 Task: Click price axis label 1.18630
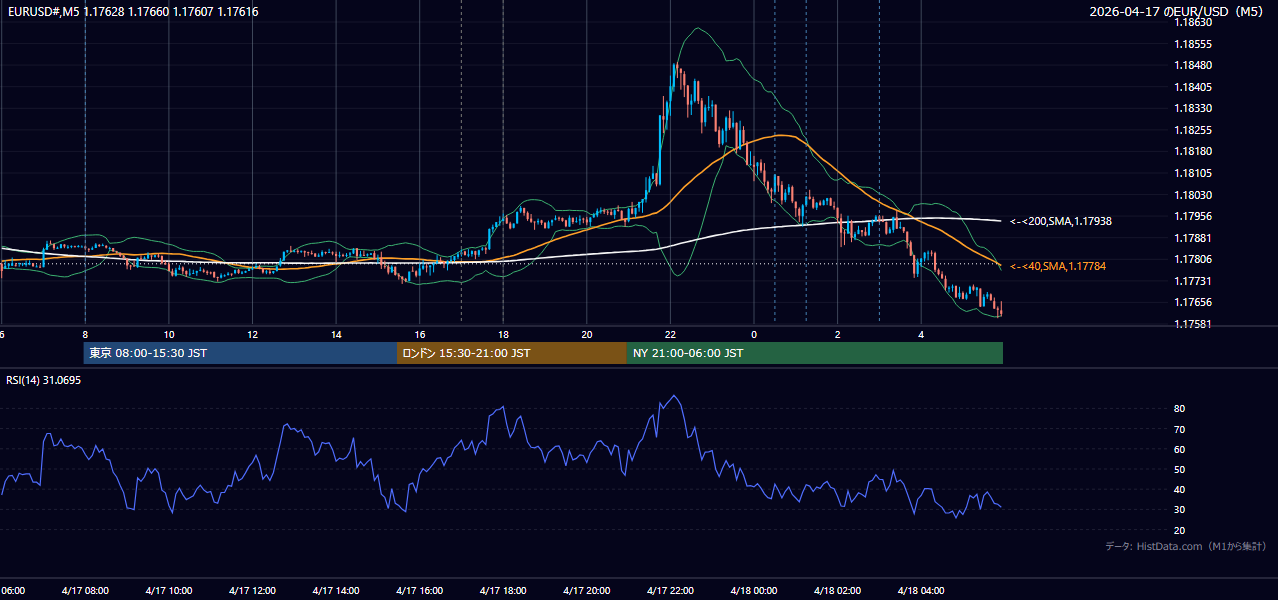(1193, 22)
